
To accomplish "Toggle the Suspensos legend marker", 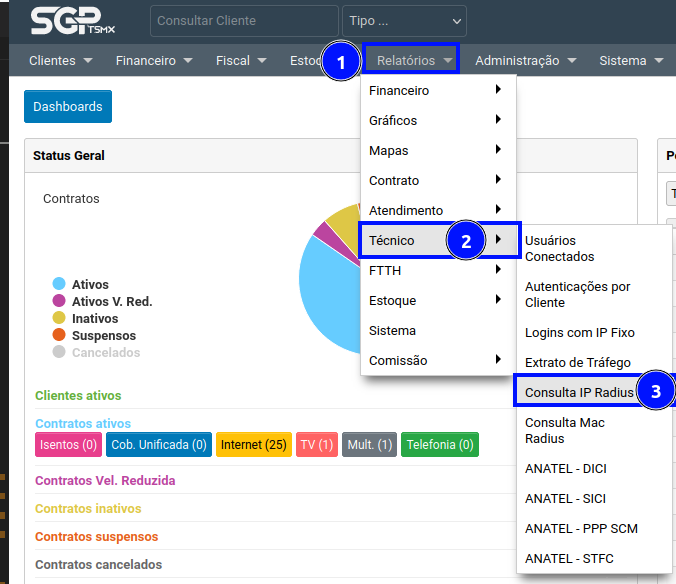I will tap(59, 336).
